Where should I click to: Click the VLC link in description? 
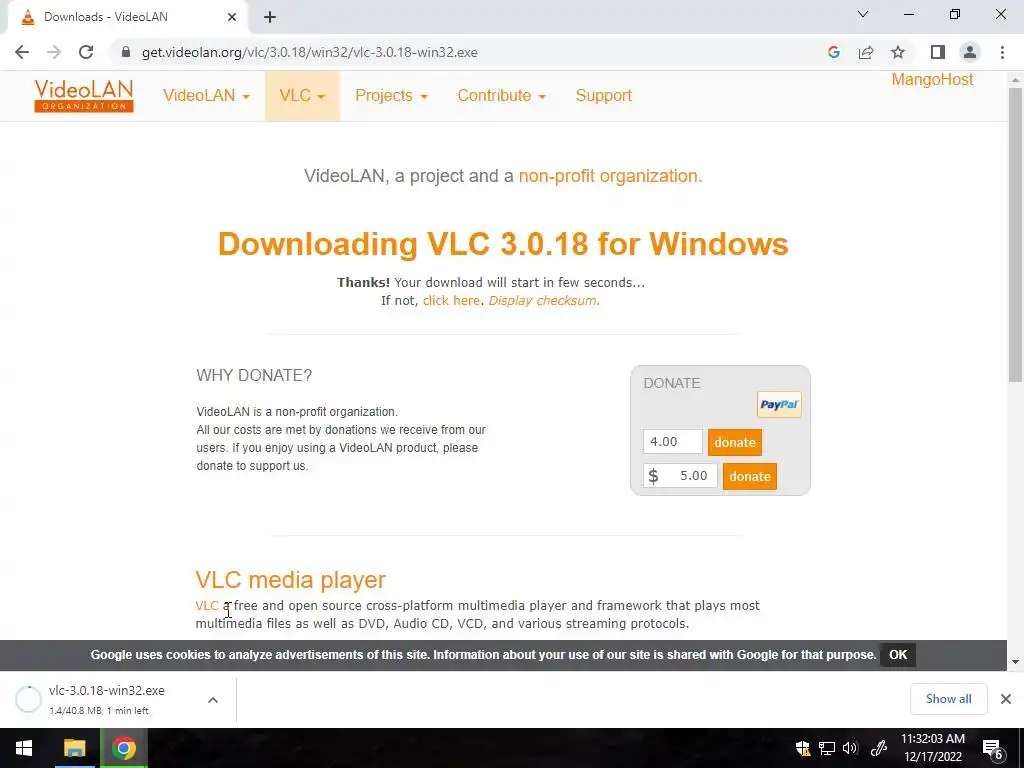[x=206, y=605]
